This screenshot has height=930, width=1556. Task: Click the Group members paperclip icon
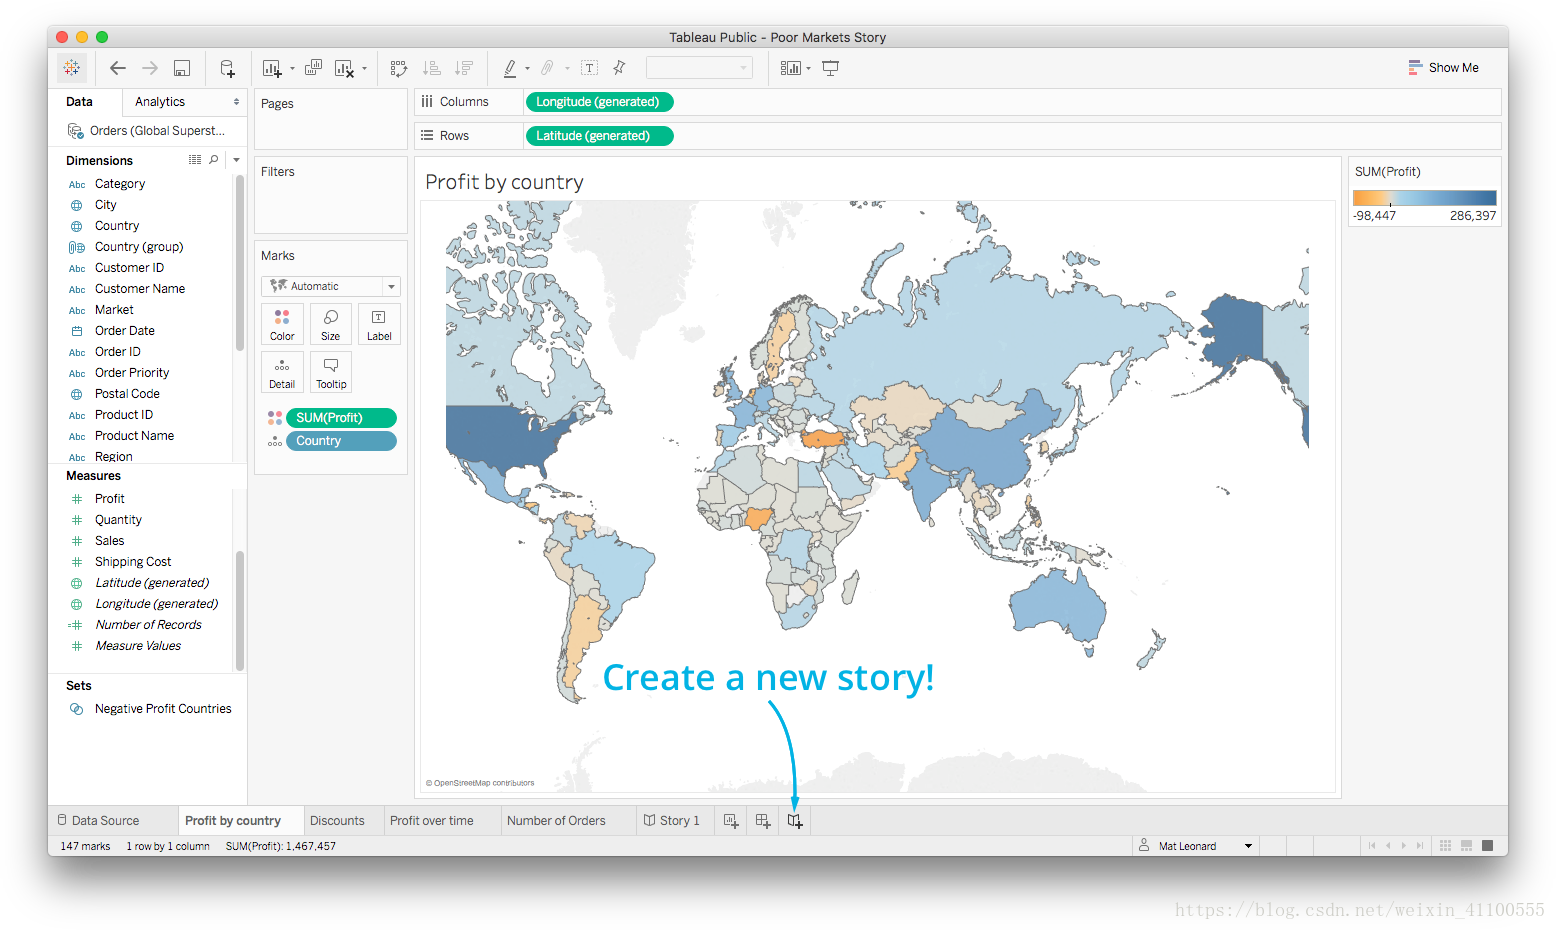(547, 68)
